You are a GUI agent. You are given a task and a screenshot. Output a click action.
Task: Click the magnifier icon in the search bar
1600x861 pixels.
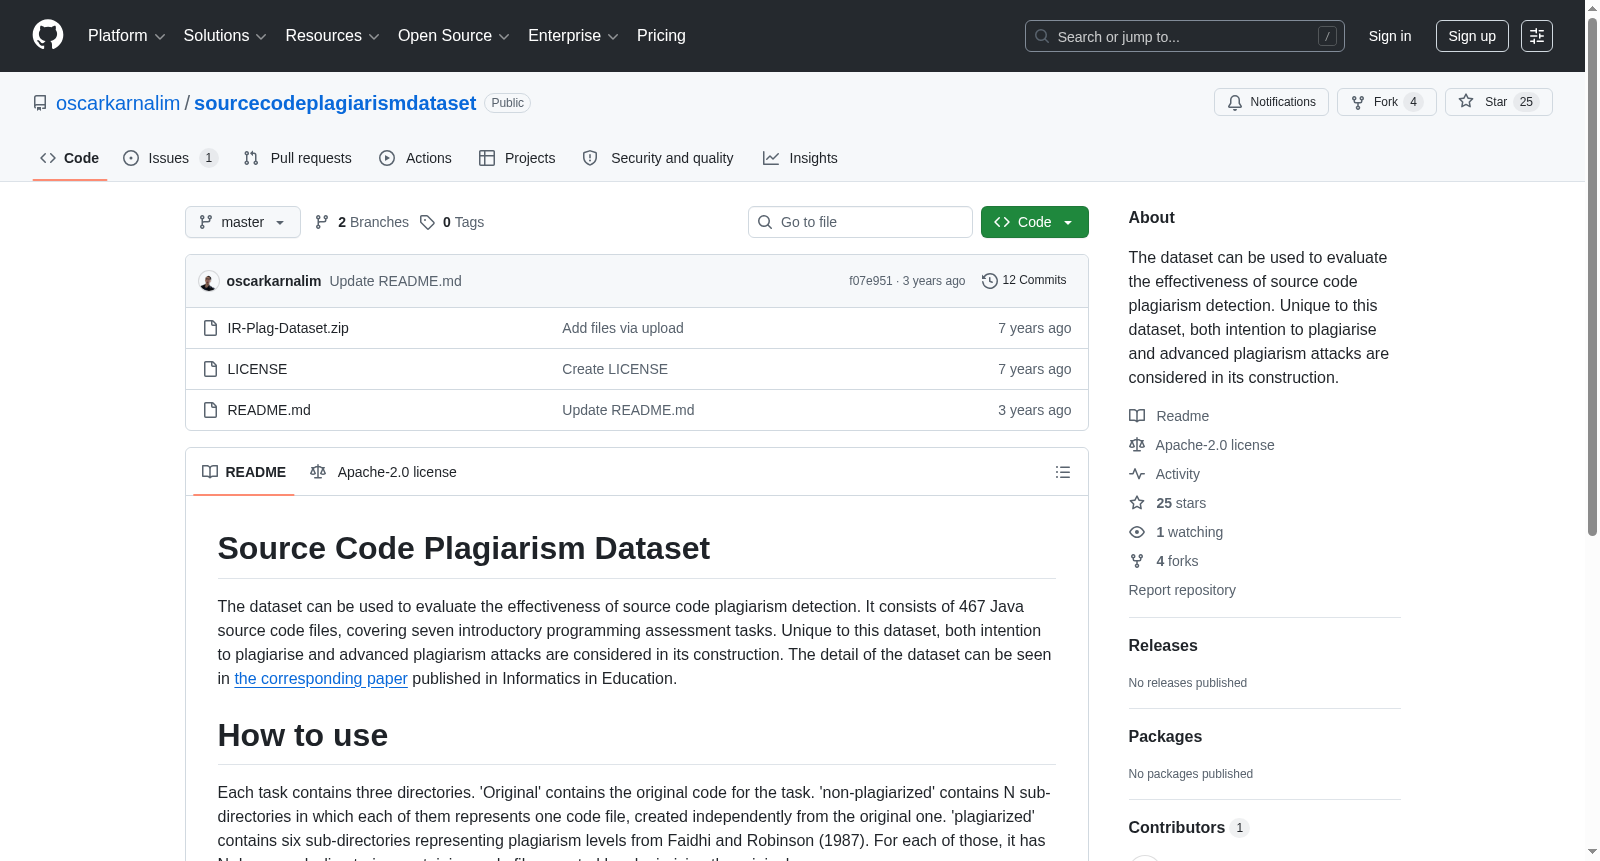tap(1042, 36)
